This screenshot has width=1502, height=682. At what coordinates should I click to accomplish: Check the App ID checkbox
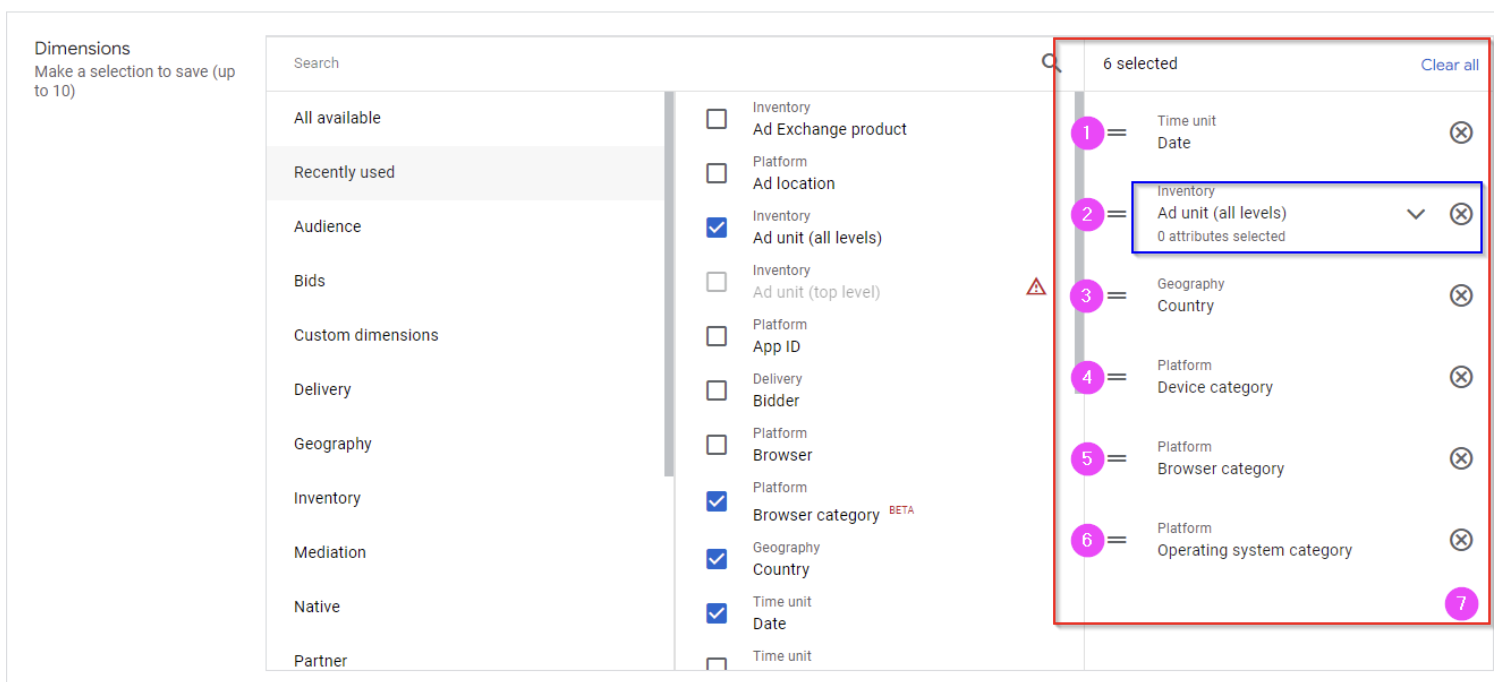(717, 336)
